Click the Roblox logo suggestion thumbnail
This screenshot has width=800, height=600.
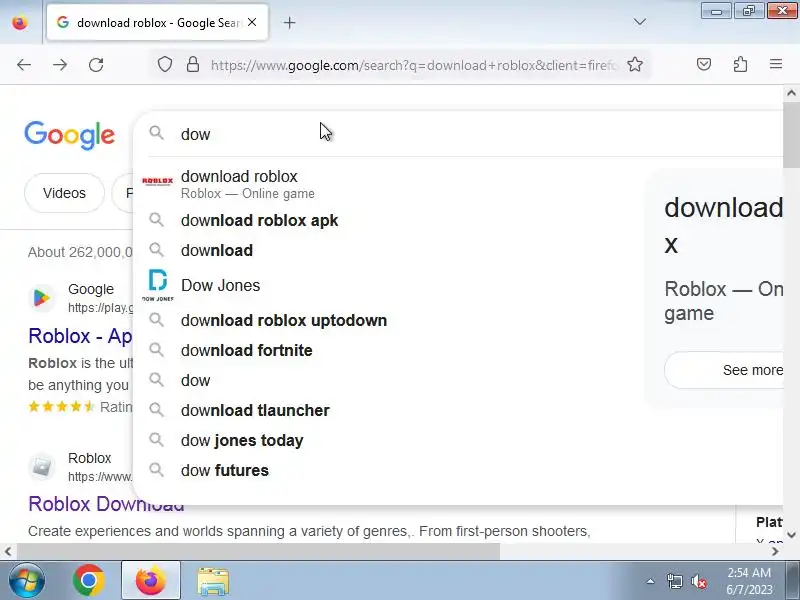(158, 181)
